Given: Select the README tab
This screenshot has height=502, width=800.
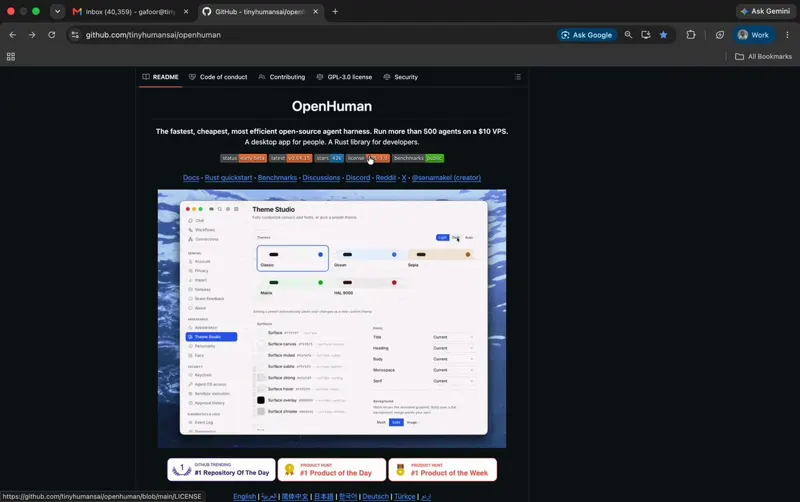Looking at the screenshot, I should tap(160, 77).
